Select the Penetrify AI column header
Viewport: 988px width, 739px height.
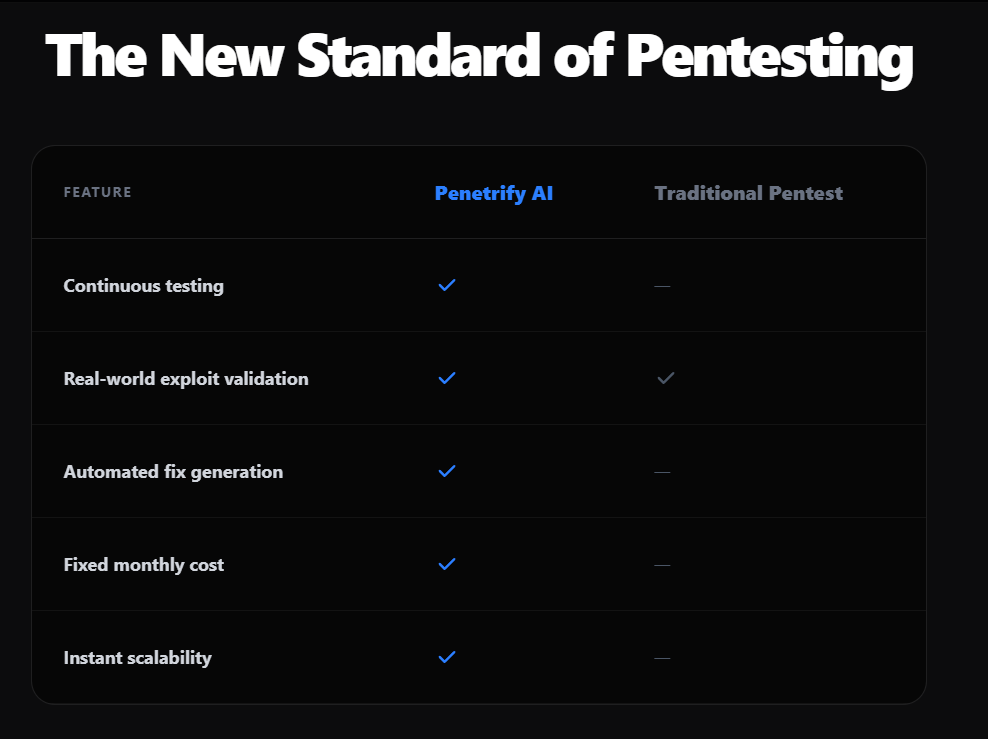(x=494, y=193)
